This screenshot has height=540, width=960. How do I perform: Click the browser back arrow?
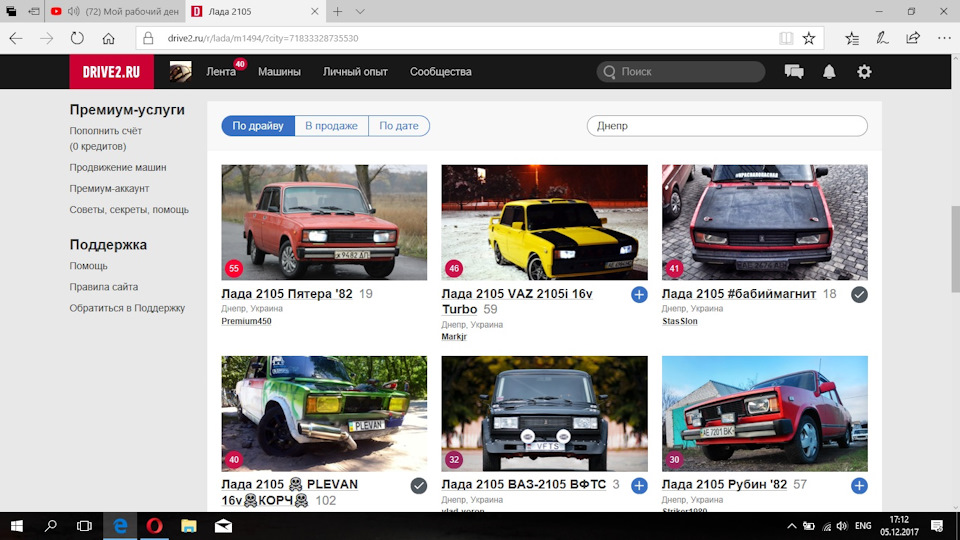(x=16, y=38)
